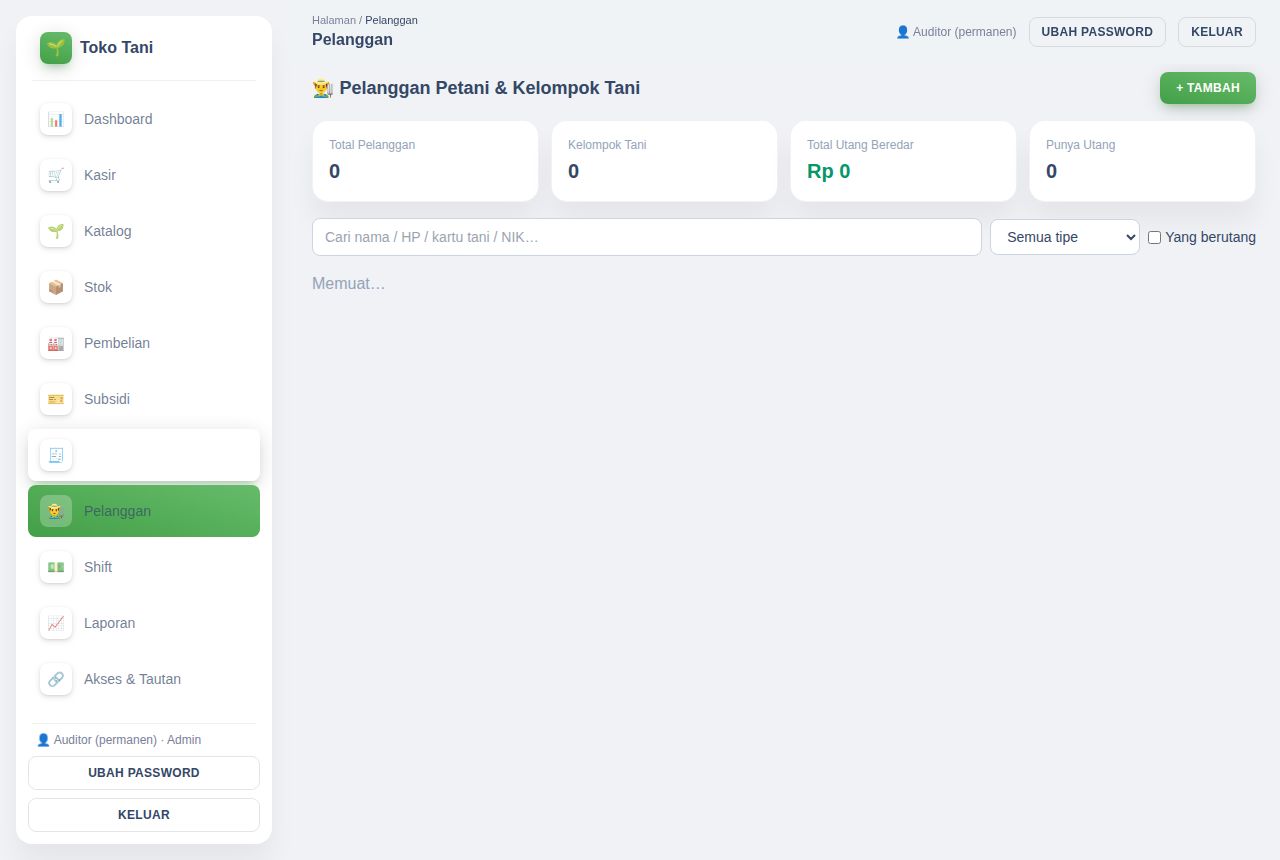Click UBAH PASSWORD in the sidebar footer
This screenshot has width=1280, height=860.
pyautogui.click(x=144, y=773)
